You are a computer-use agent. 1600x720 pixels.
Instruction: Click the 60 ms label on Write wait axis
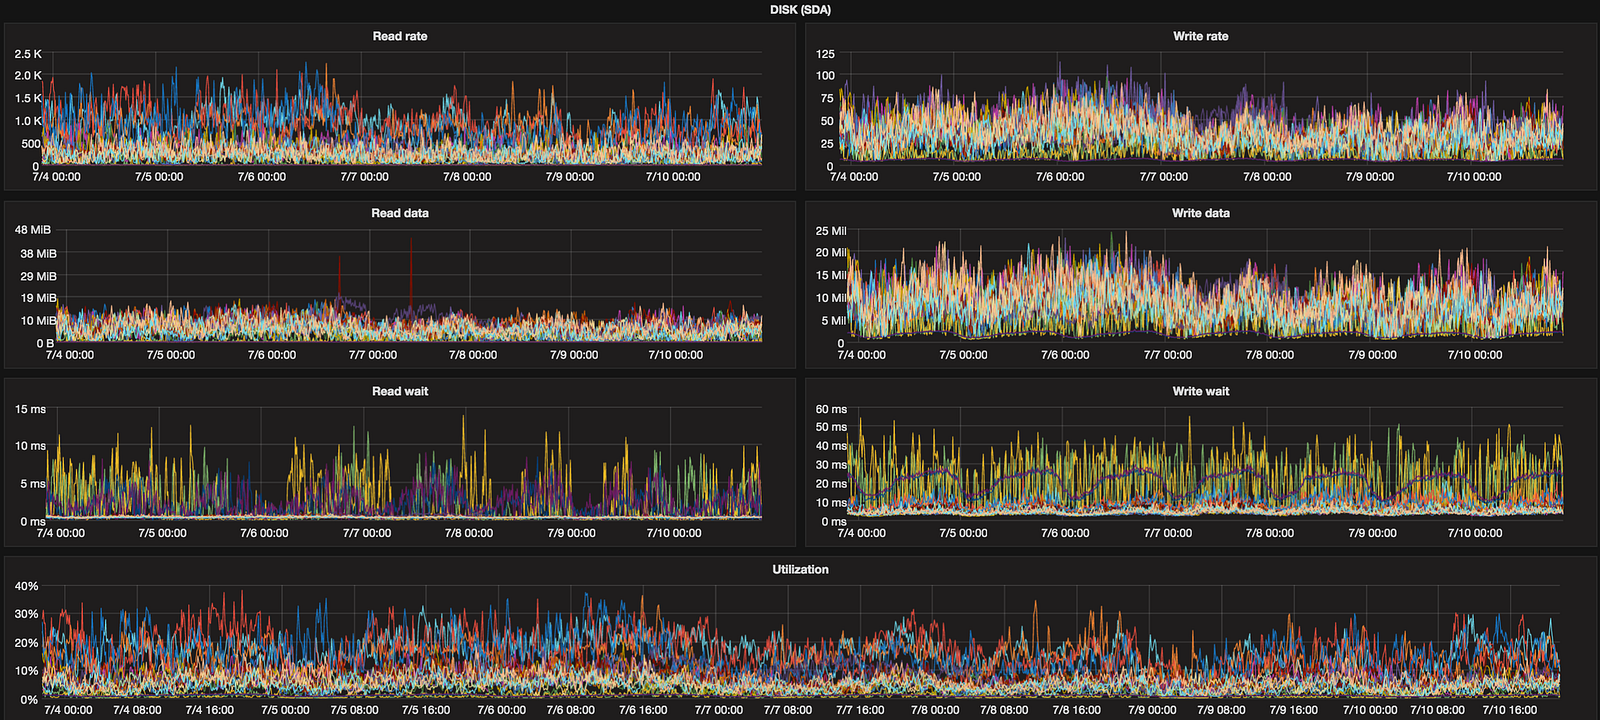point(831,409)
